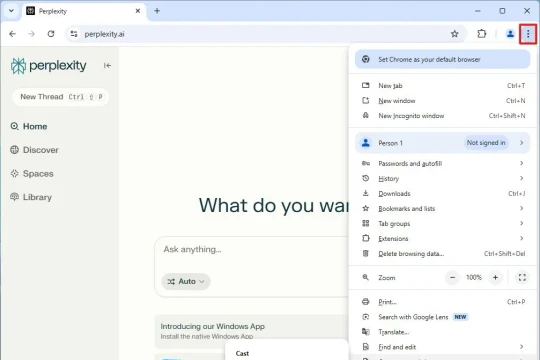Click the Tab groups grid icon

pyautogui.click(x=366, y=223)
